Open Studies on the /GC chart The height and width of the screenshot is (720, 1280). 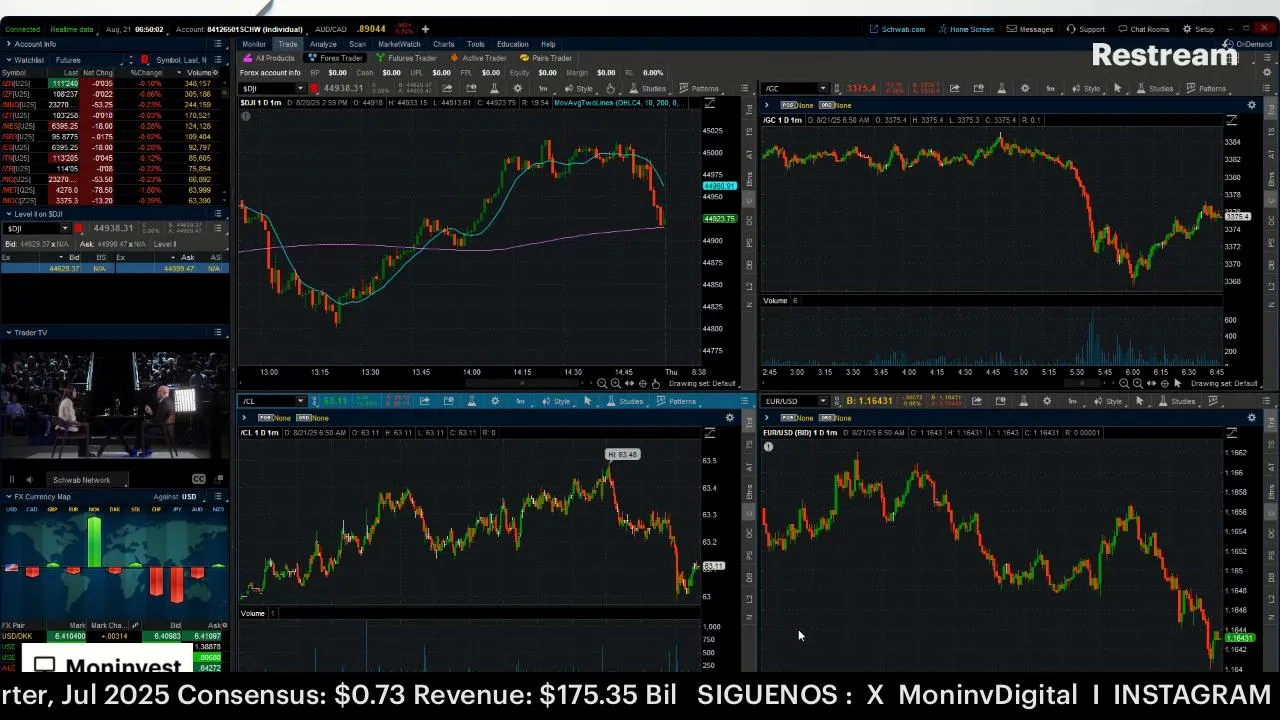coord(1154,88)
